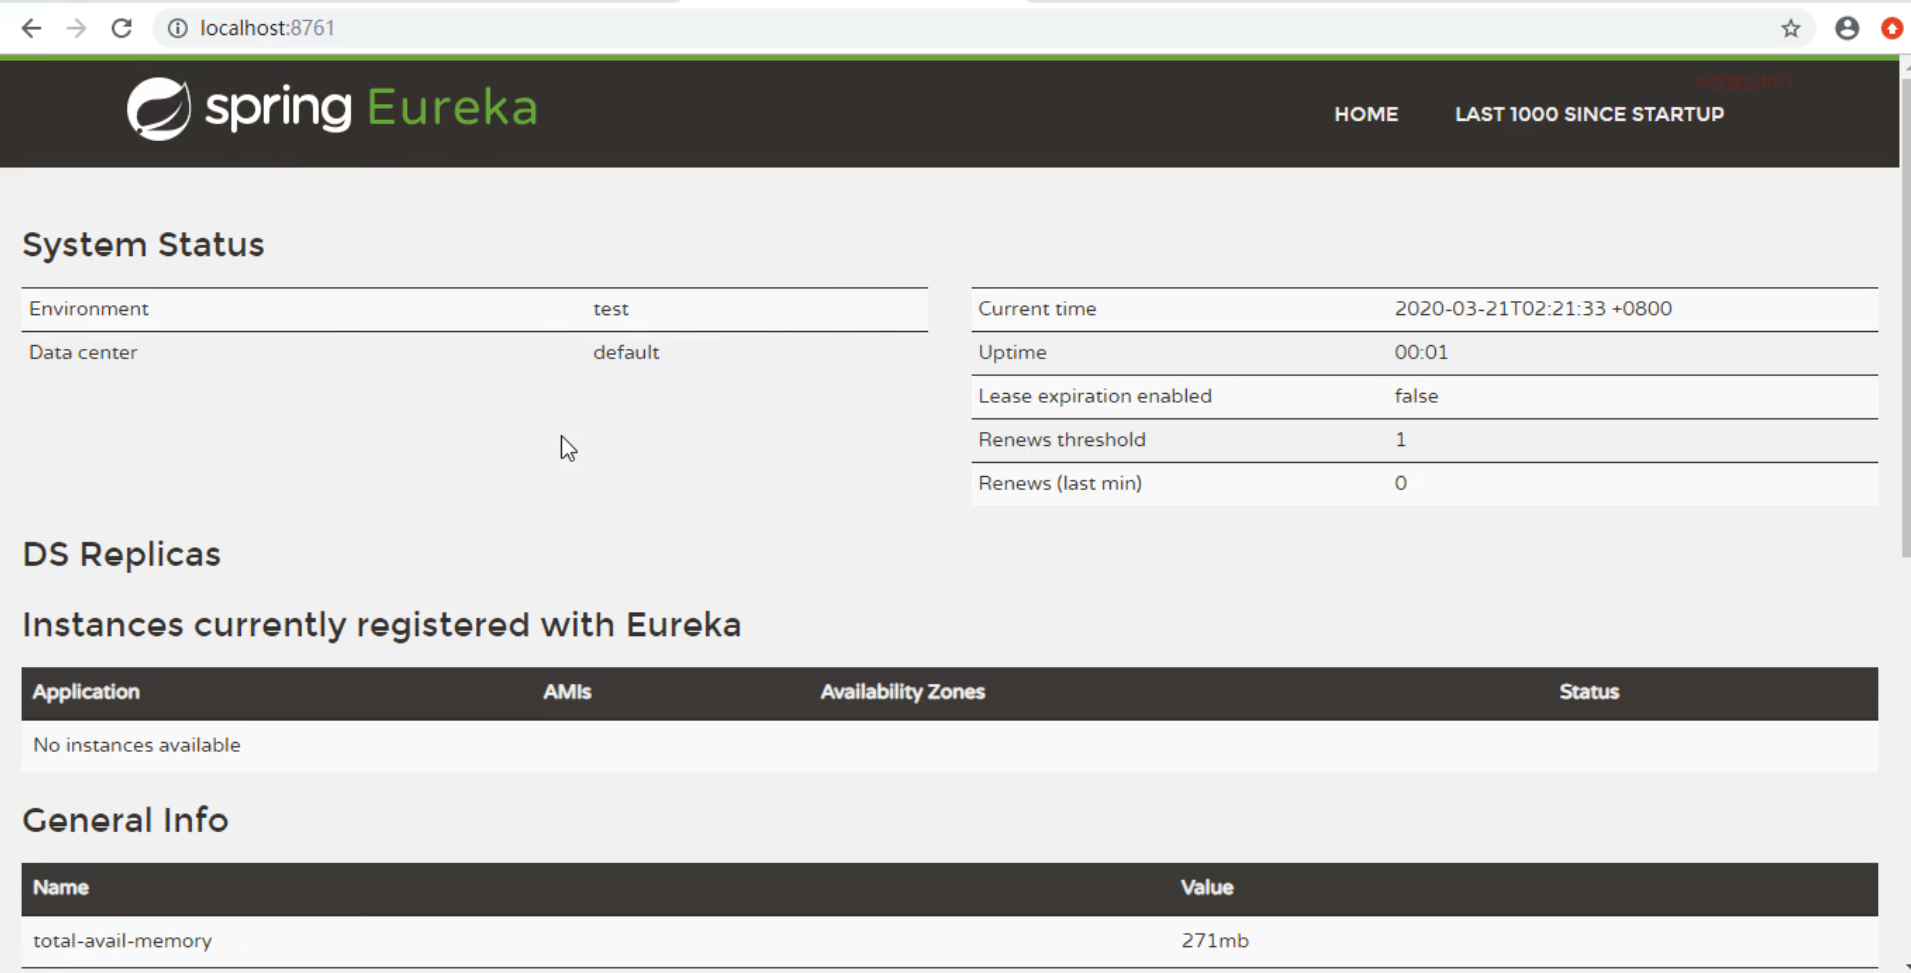Click the AMIs column header
Viewport: 1911px width, 973px height.
567,692
